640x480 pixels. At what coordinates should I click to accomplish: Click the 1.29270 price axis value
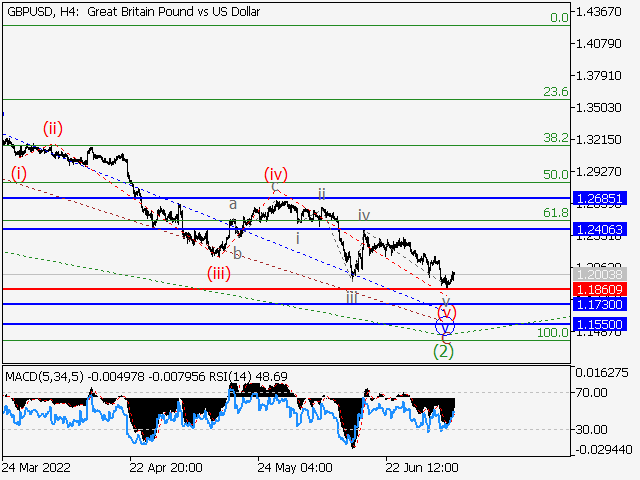click(598, 172)
